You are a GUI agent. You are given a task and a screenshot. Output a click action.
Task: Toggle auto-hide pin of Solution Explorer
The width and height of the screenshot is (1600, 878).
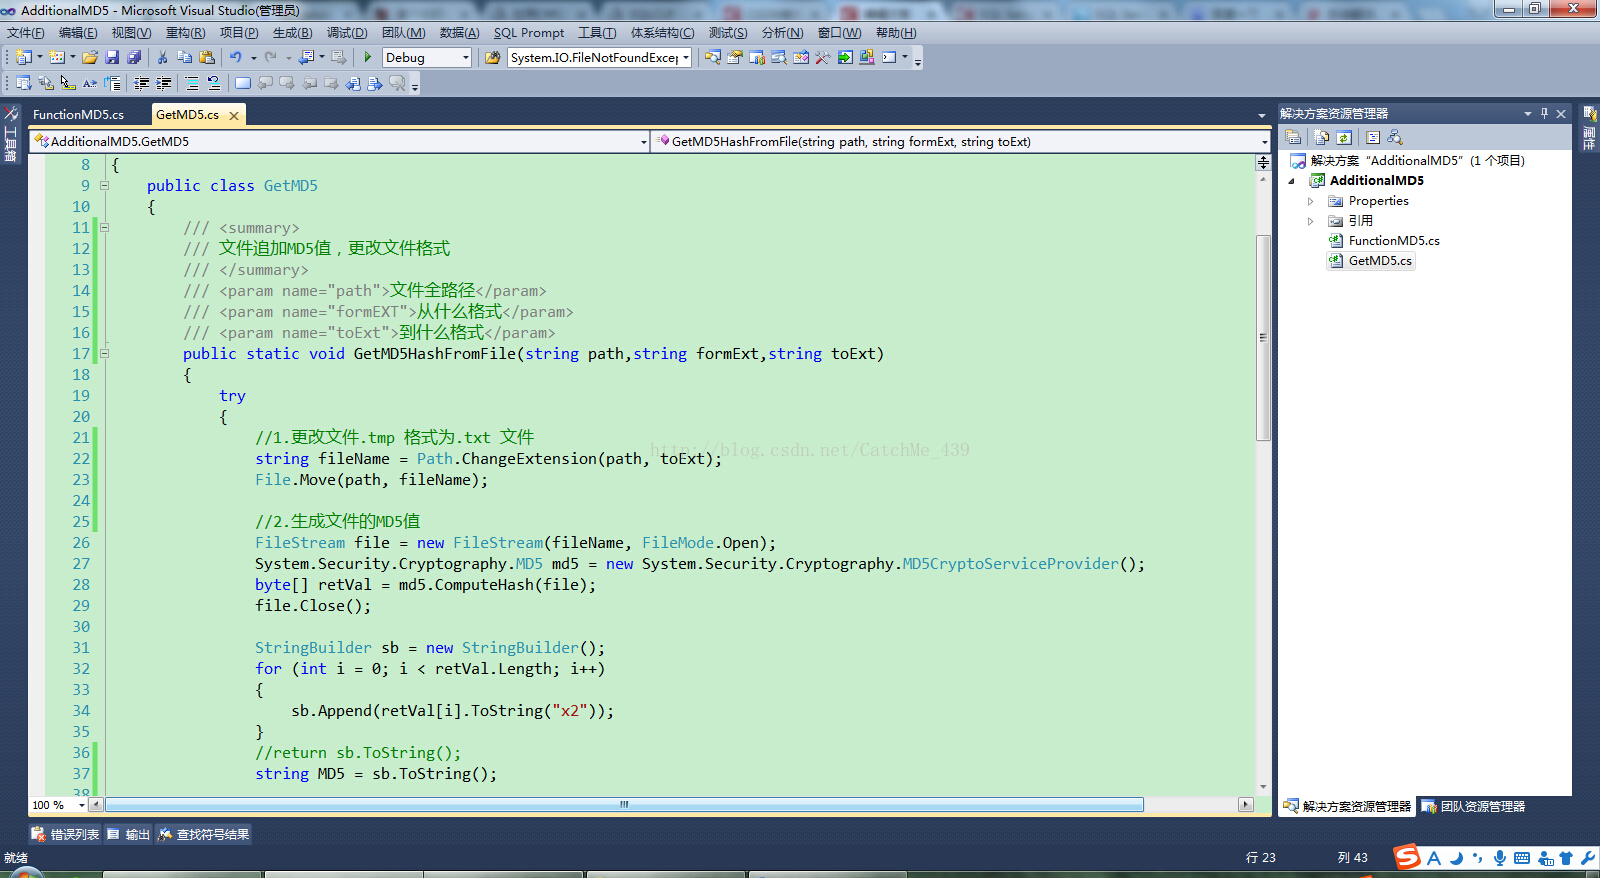[x=1544, y=114]
